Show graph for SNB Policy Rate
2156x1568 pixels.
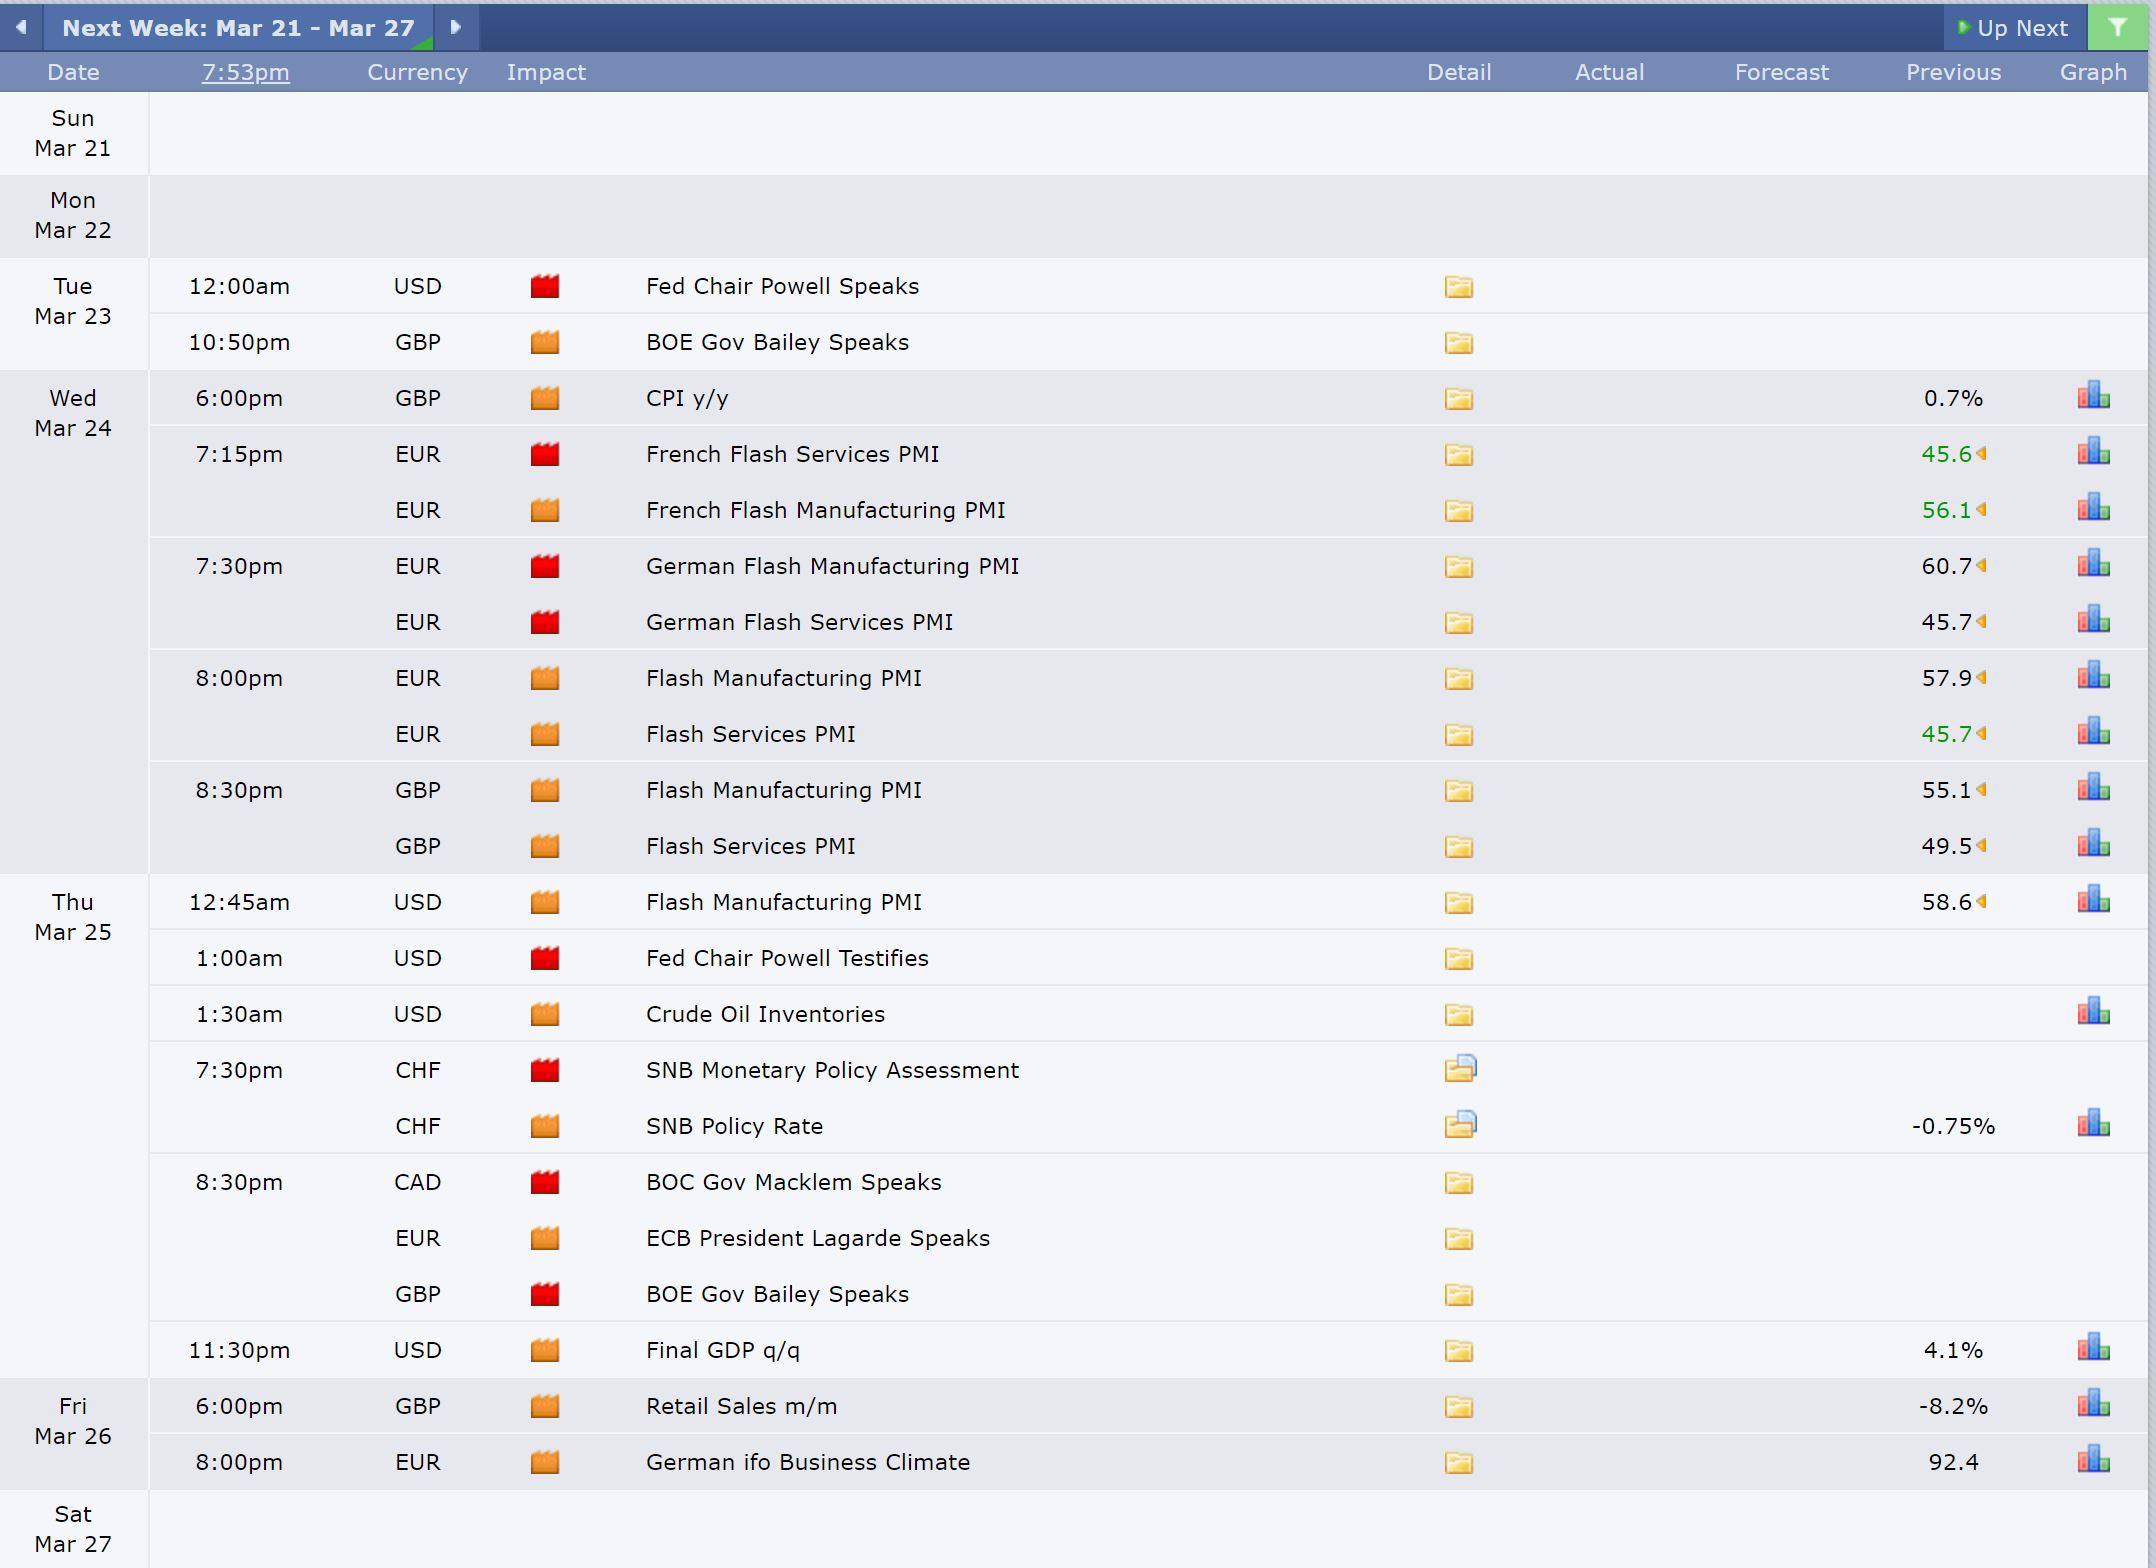[2093, 1124]
